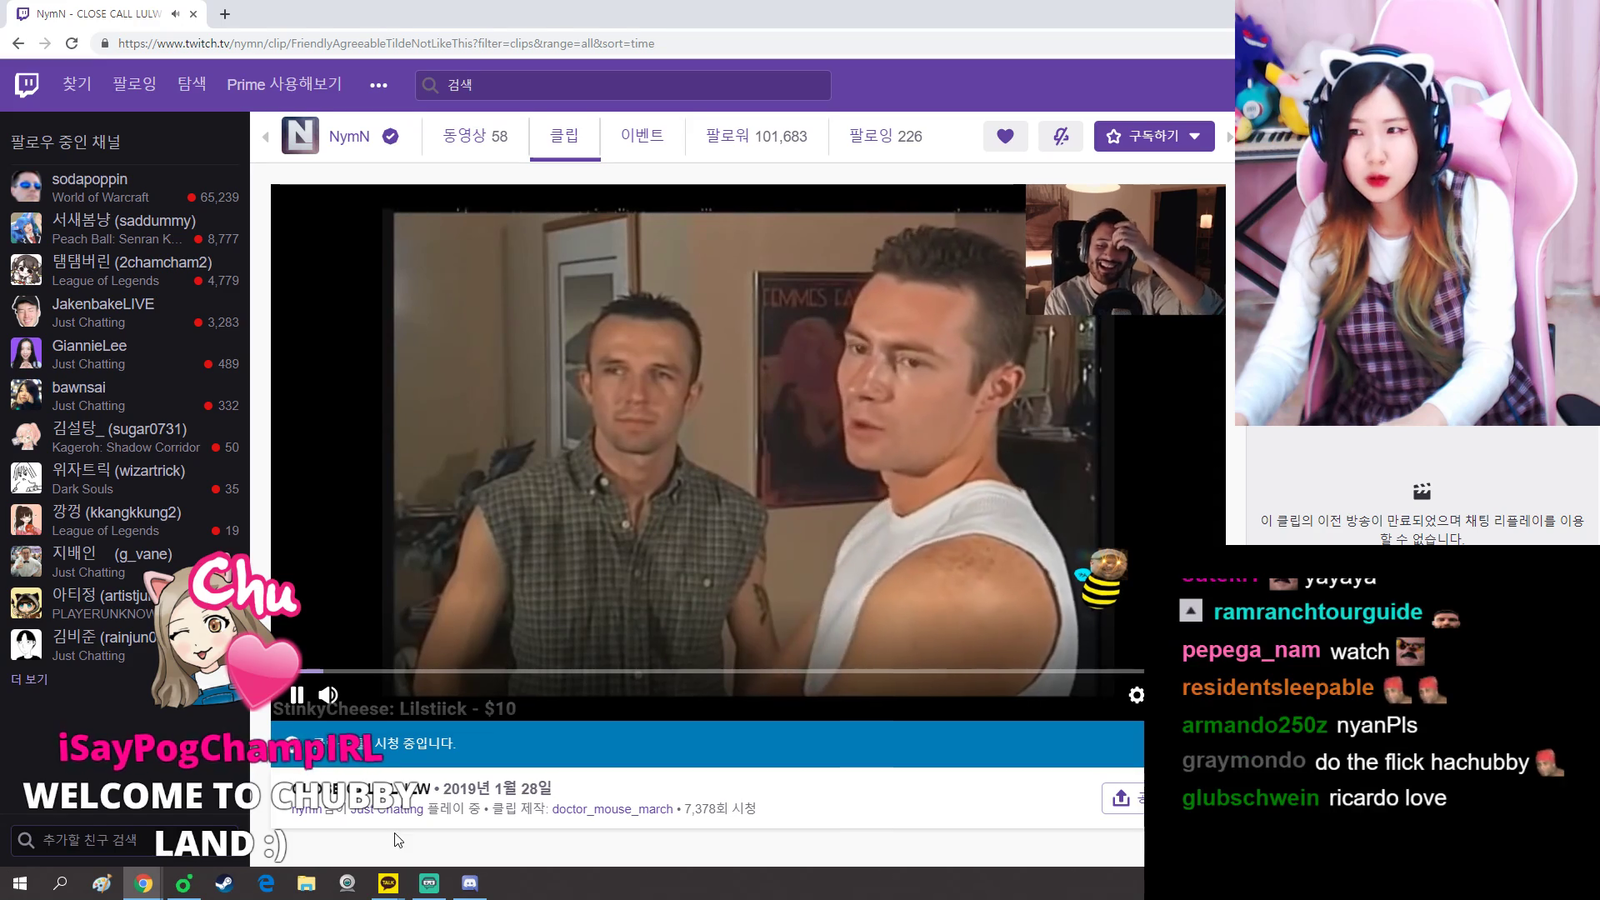Click glubschwein's username in chat
1600x900 pixels.
(x=1250, y=798)
